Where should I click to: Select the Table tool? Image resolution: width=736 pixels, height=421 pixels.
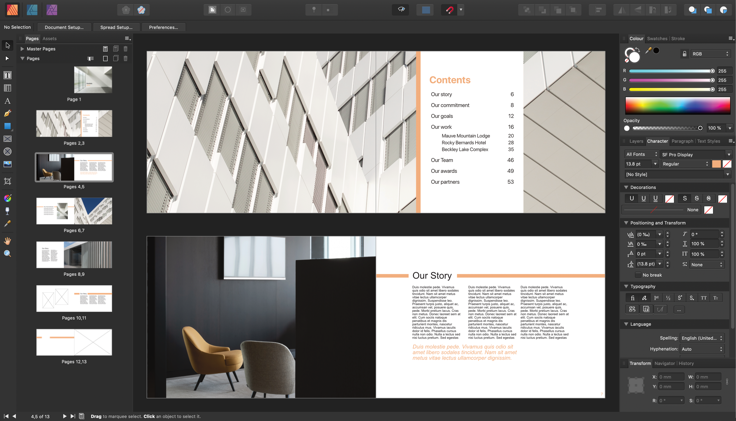tap(8, 88)
